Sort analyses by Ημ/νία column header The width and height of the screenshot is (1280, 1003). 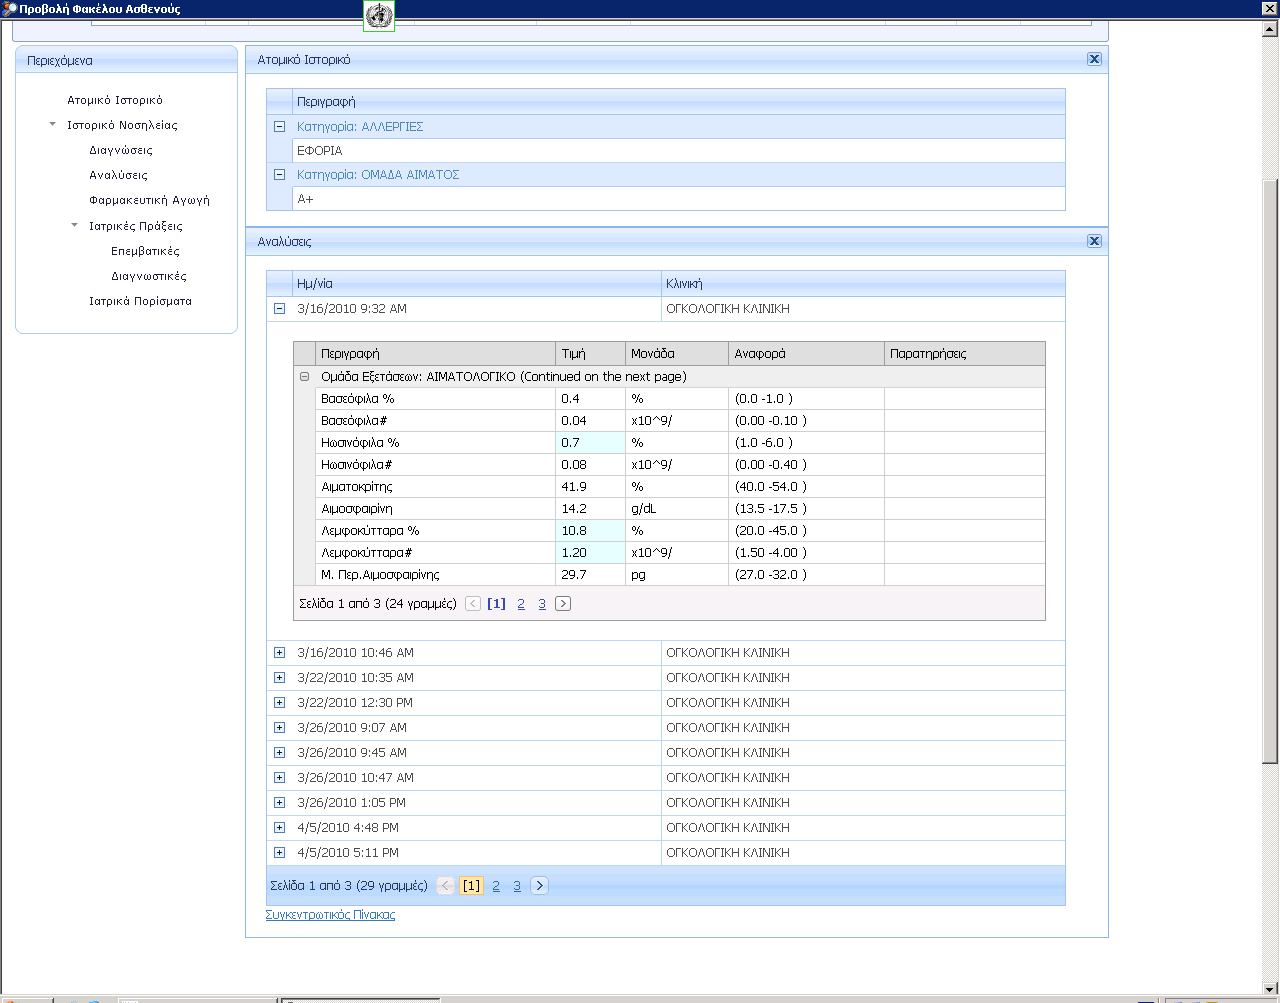pyautogui.click(x=477, y=284)
